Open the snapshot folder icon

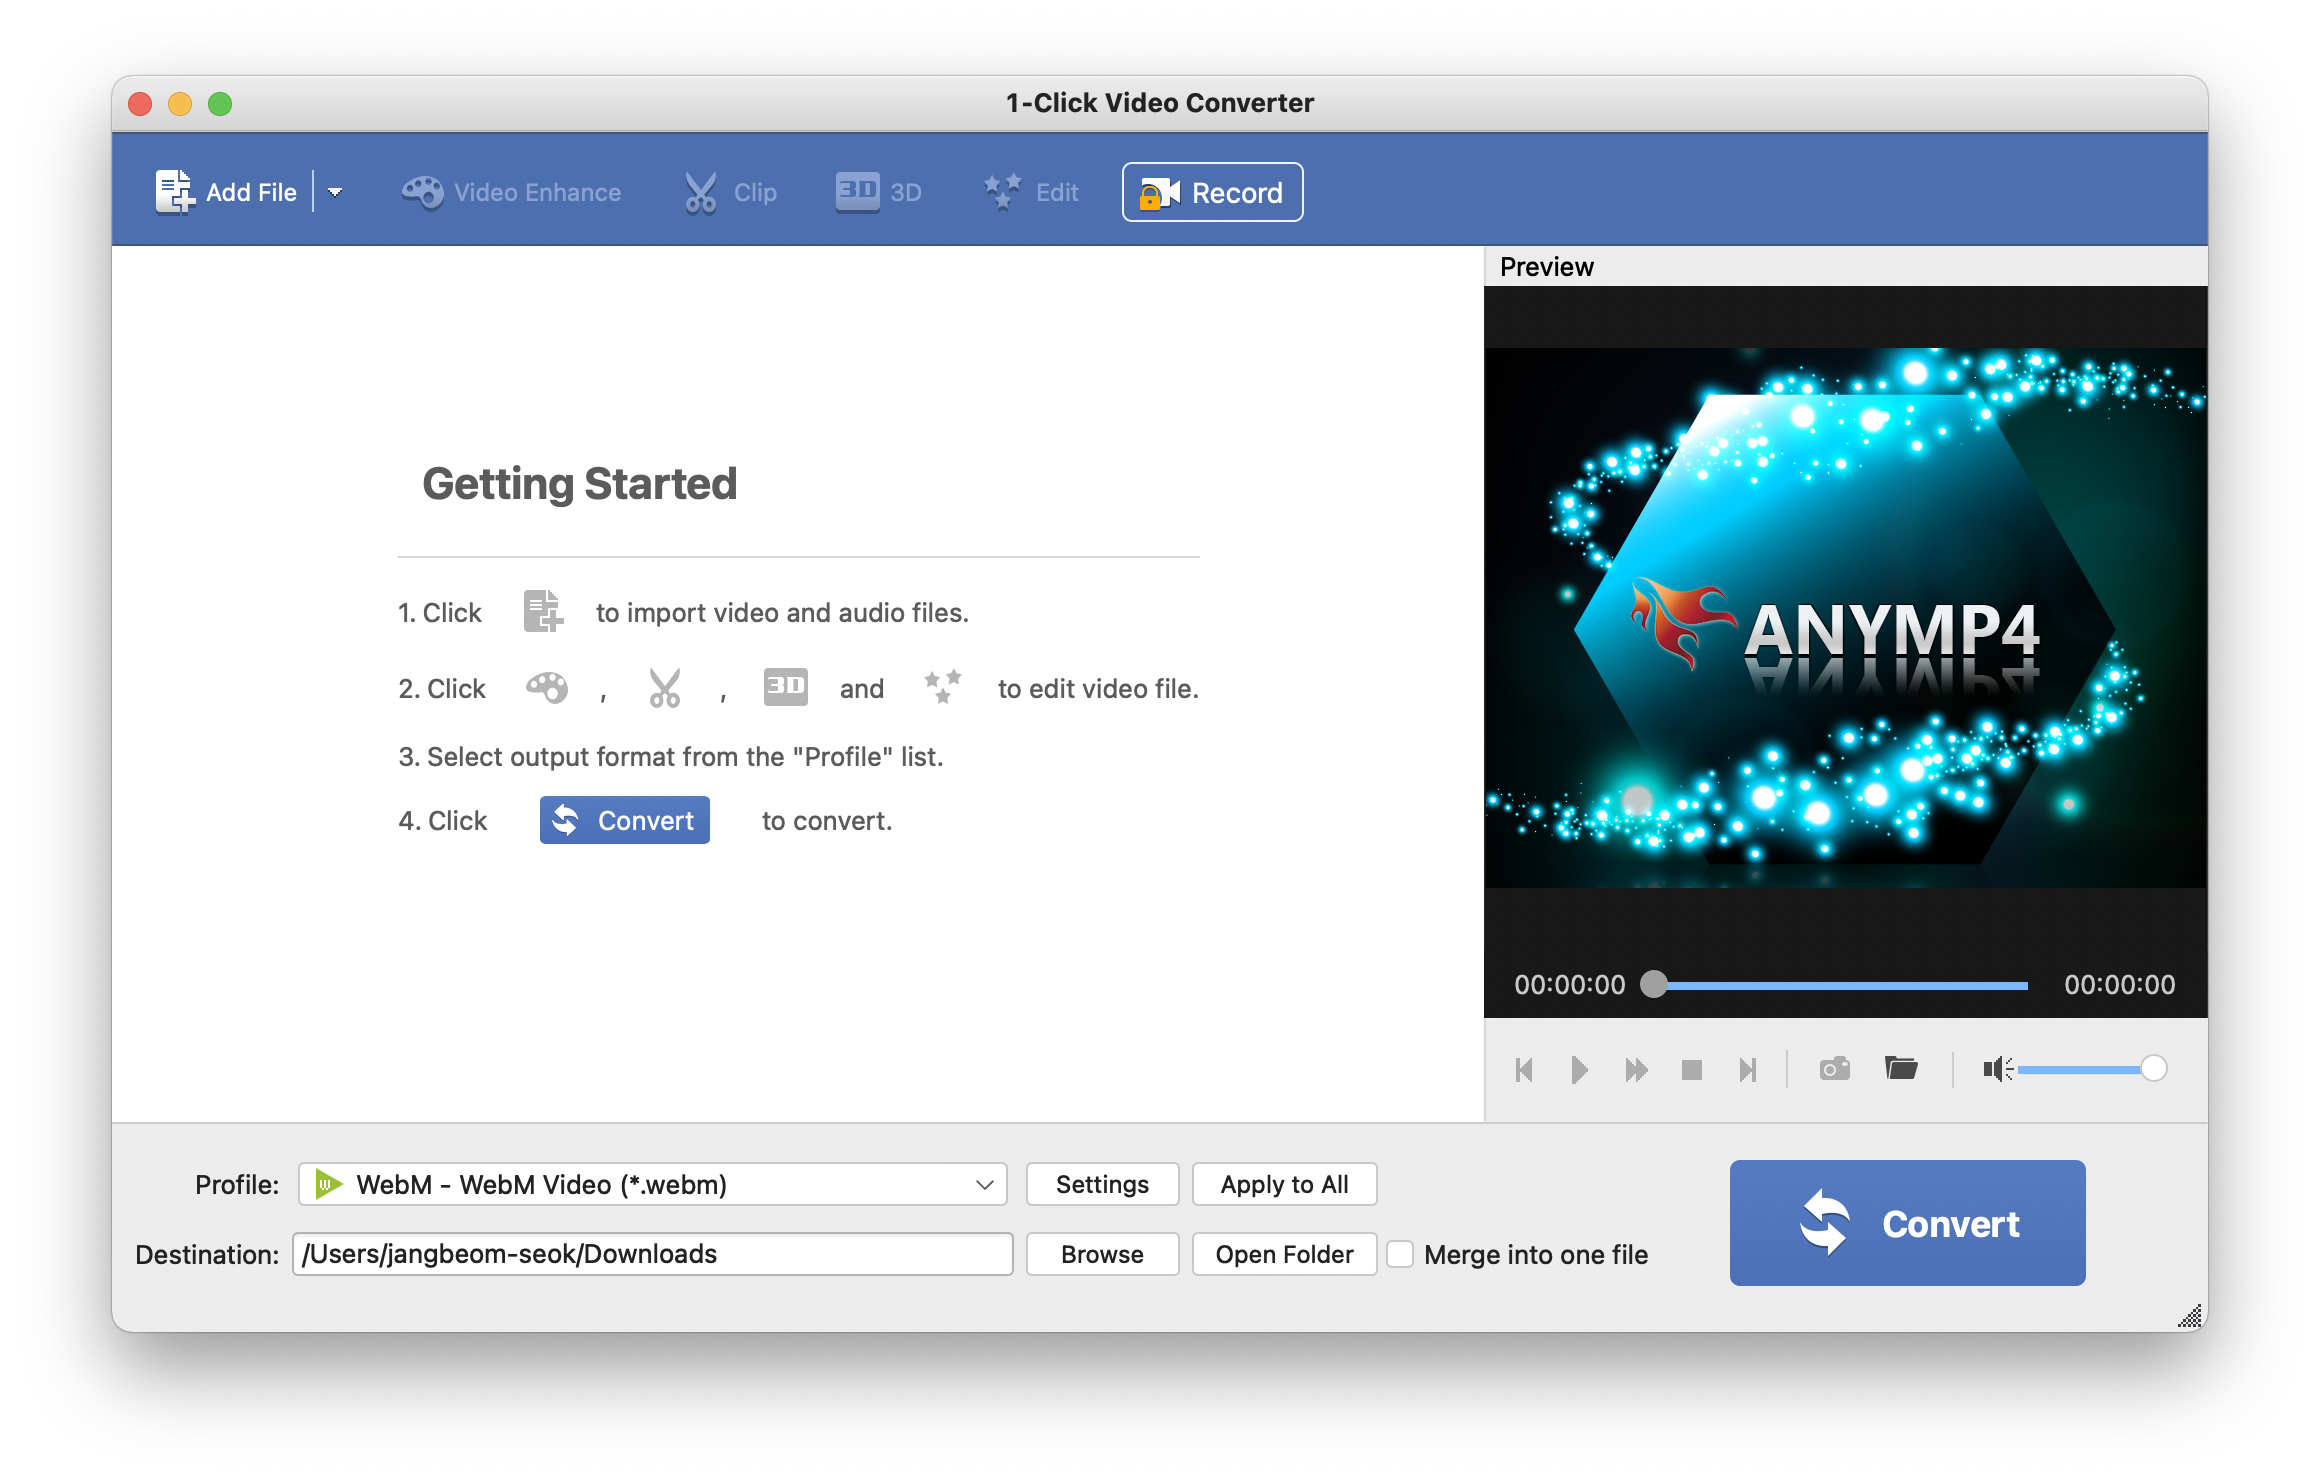(x=1900, y=1069)
